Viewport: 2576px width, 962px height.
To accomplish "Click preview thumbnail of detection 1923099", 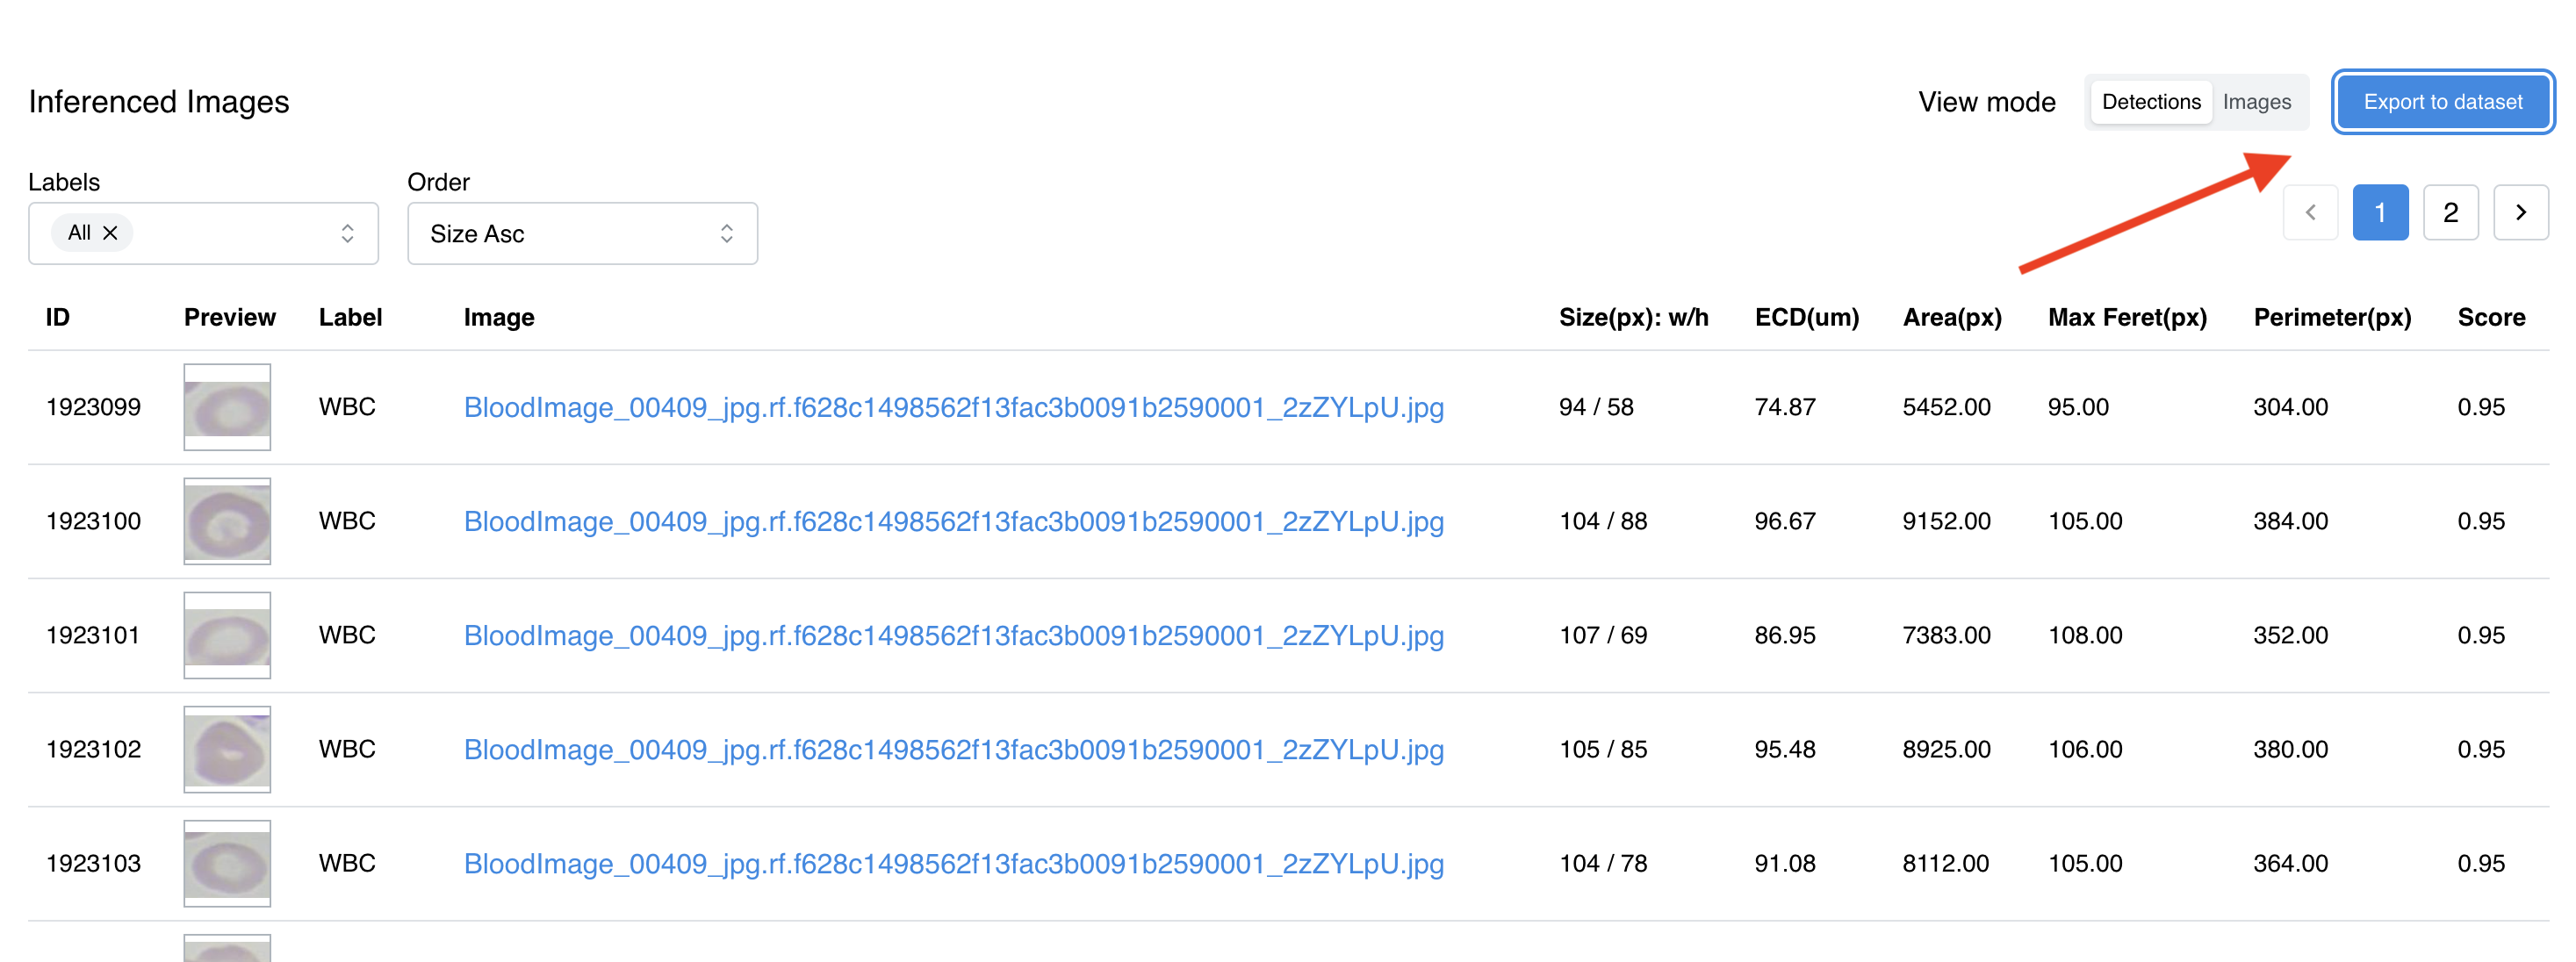I will (227, 407).
